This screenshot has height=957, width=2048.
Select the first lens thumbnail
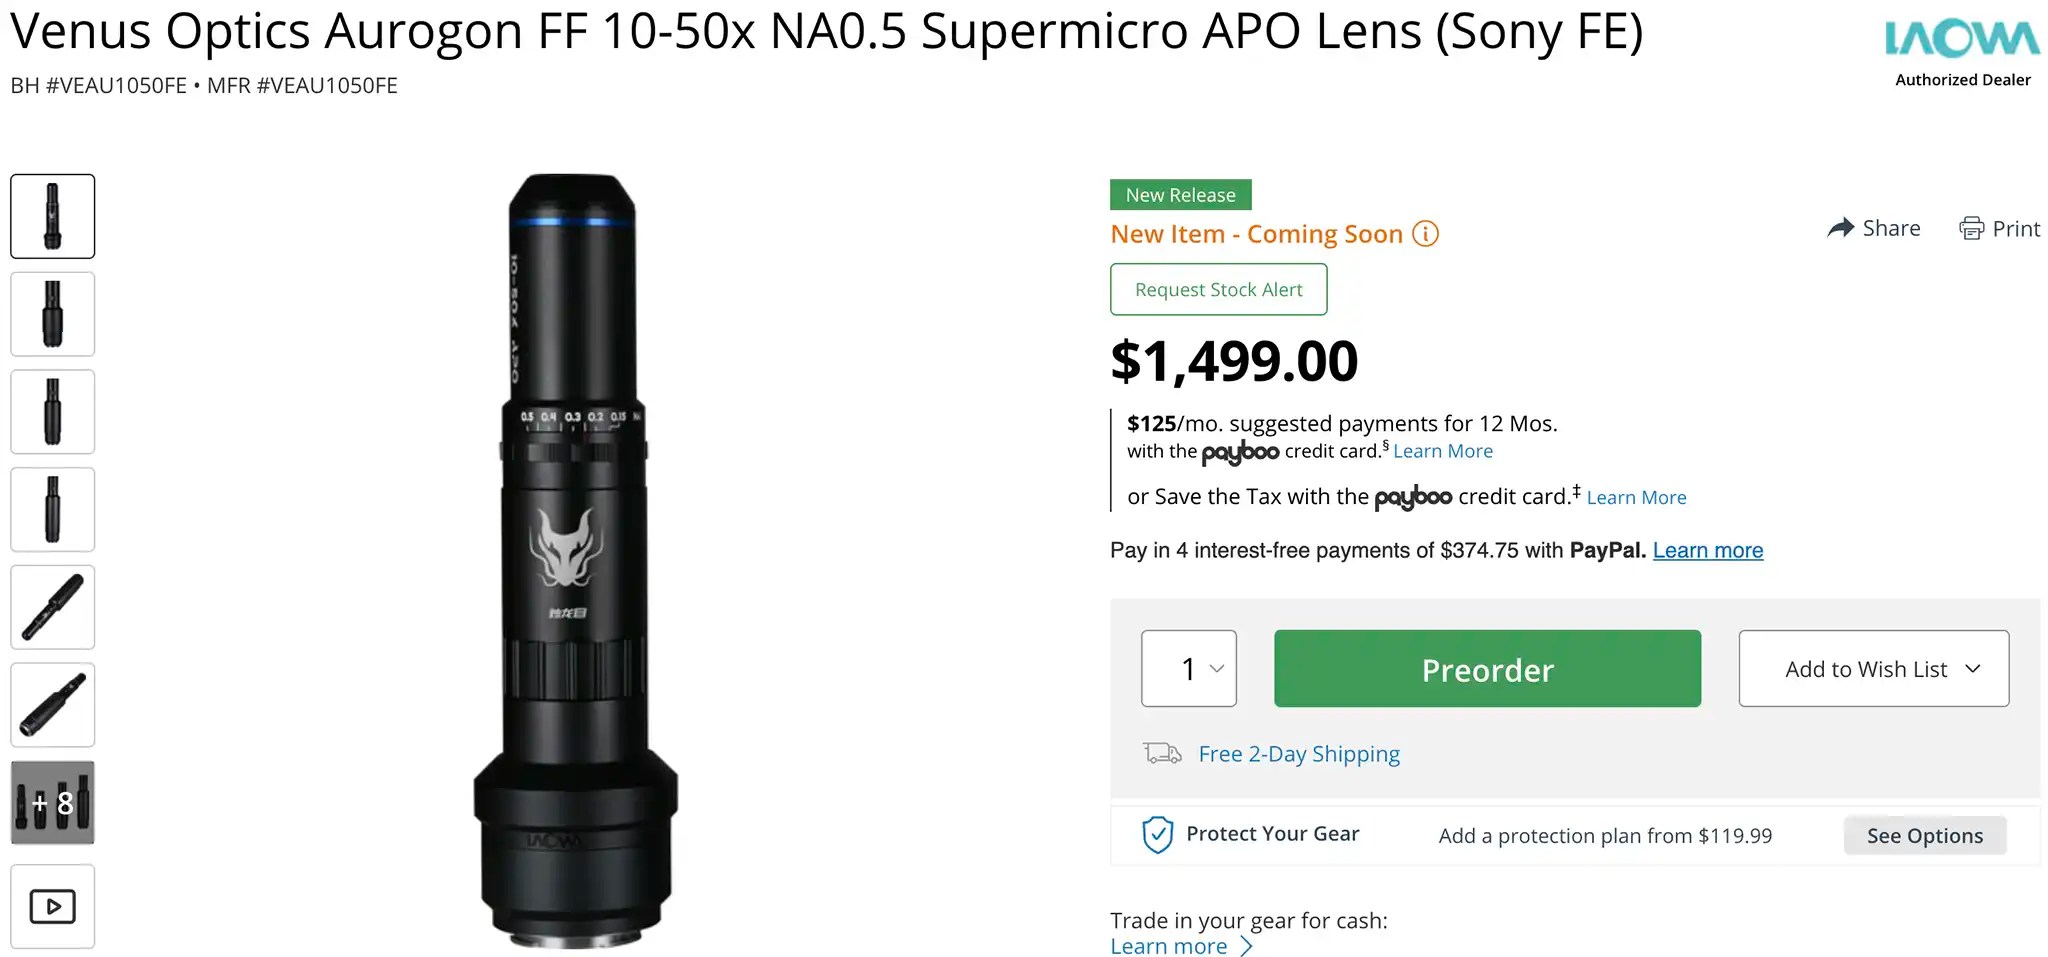(x=53, y=216)
